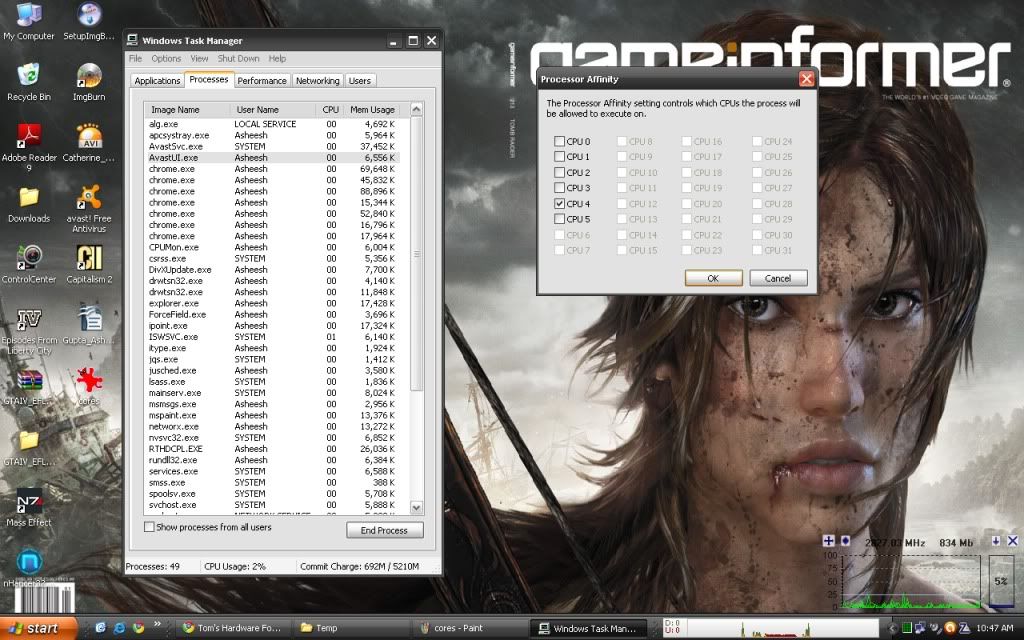This screenshot has height=640, width=1024.
Task: Select the mspaint.exe process row
Action: point(272,415)
